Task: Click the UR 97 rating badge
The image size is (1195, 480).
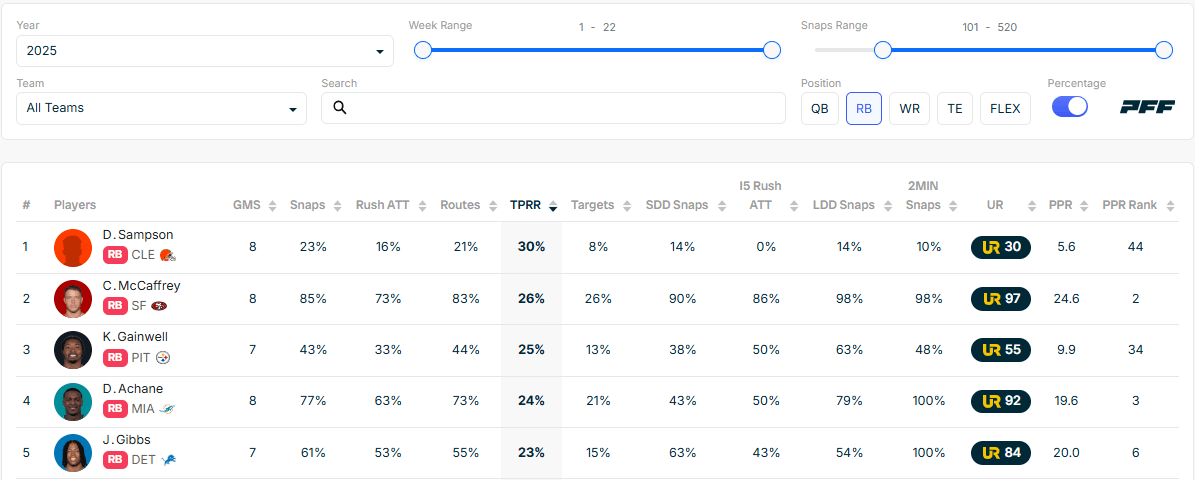Action: (1001, 298)
